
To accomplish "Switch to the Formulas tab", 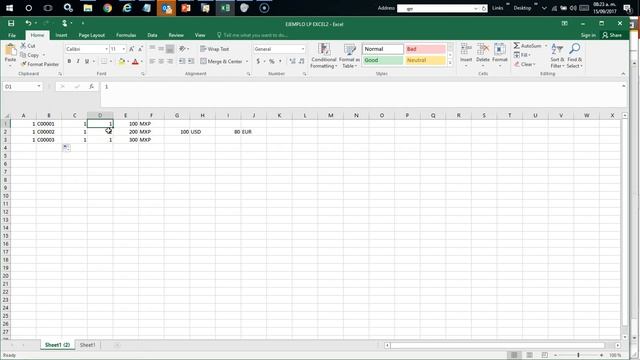I will point(126,36).
